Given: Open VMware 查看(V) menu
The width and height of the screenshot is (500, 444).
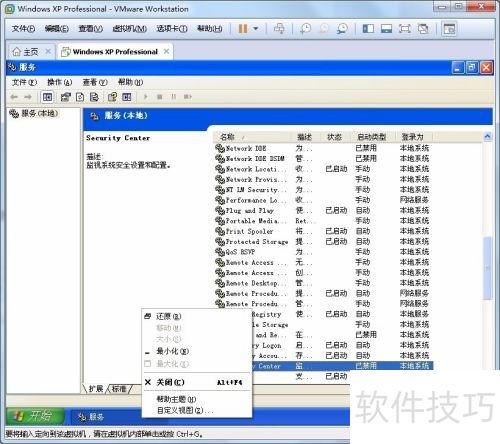Looking at the screenshot, I should (90, 29).
